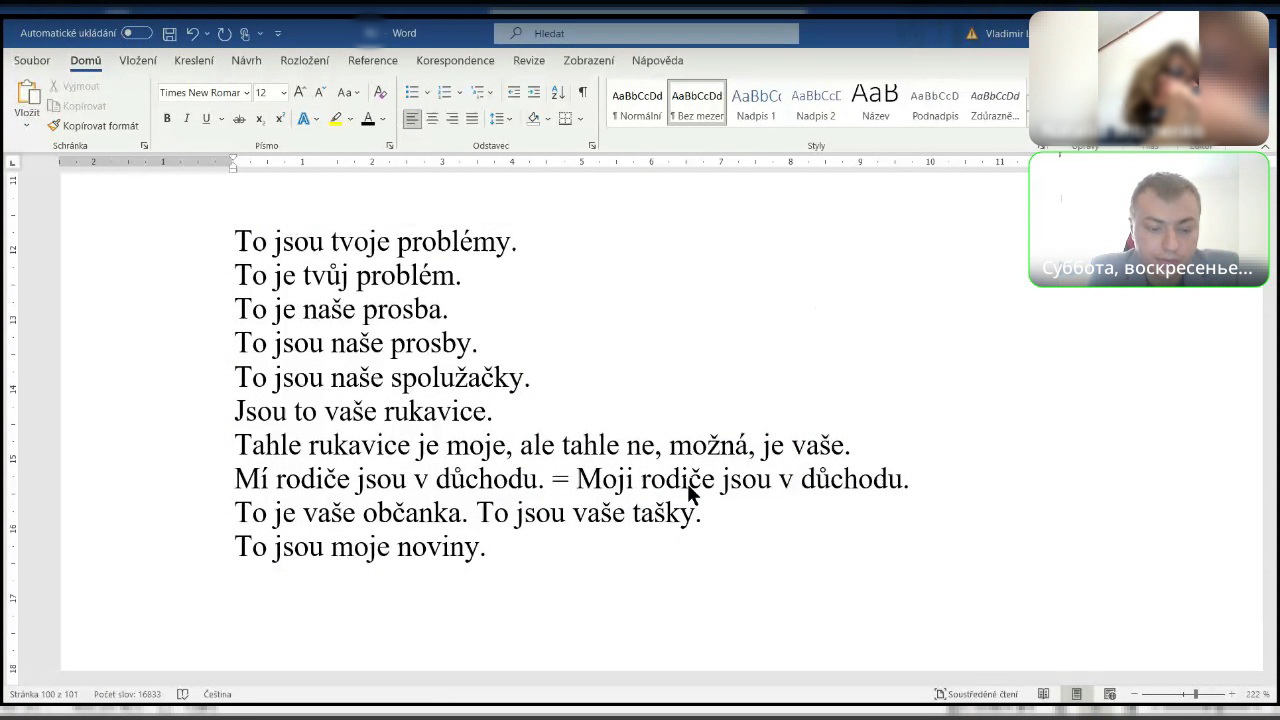Open the Vložení ribbon tab

tap(138, 60)
